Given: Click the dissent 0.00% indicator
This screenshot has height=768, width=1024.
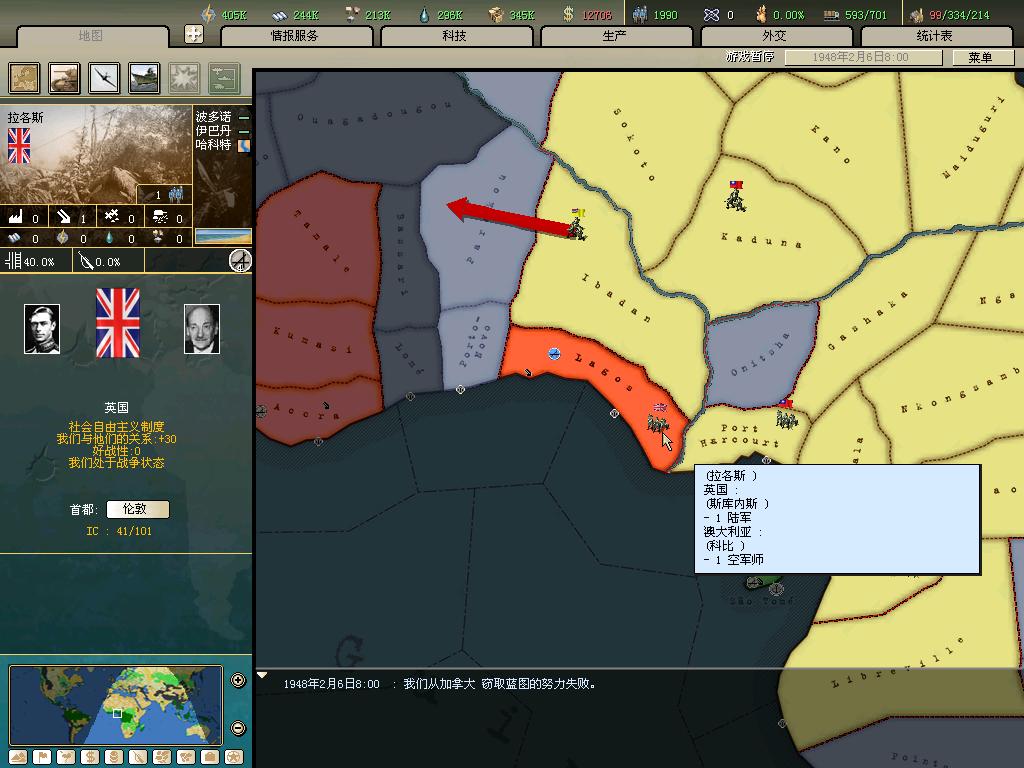Looking at the screenshot, I should tap(780, 14).
